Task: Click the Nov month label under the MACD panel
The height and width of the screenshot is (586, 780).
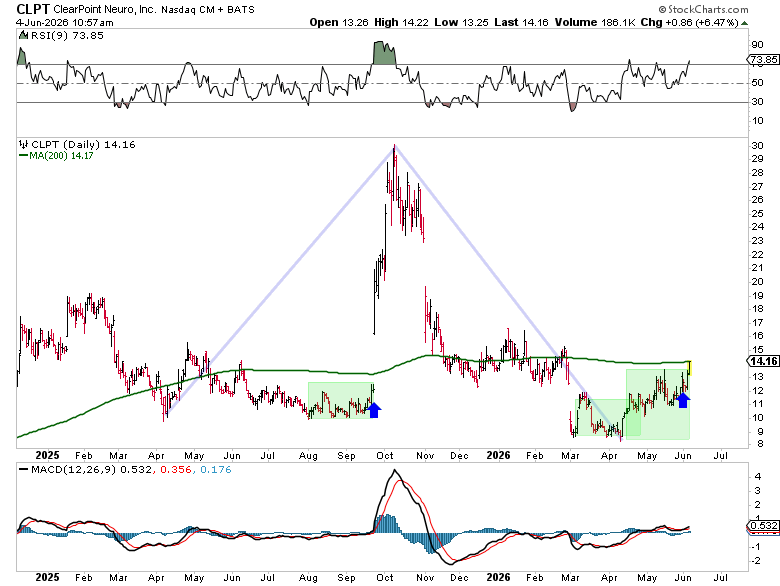Action: [x=425, y=578]
